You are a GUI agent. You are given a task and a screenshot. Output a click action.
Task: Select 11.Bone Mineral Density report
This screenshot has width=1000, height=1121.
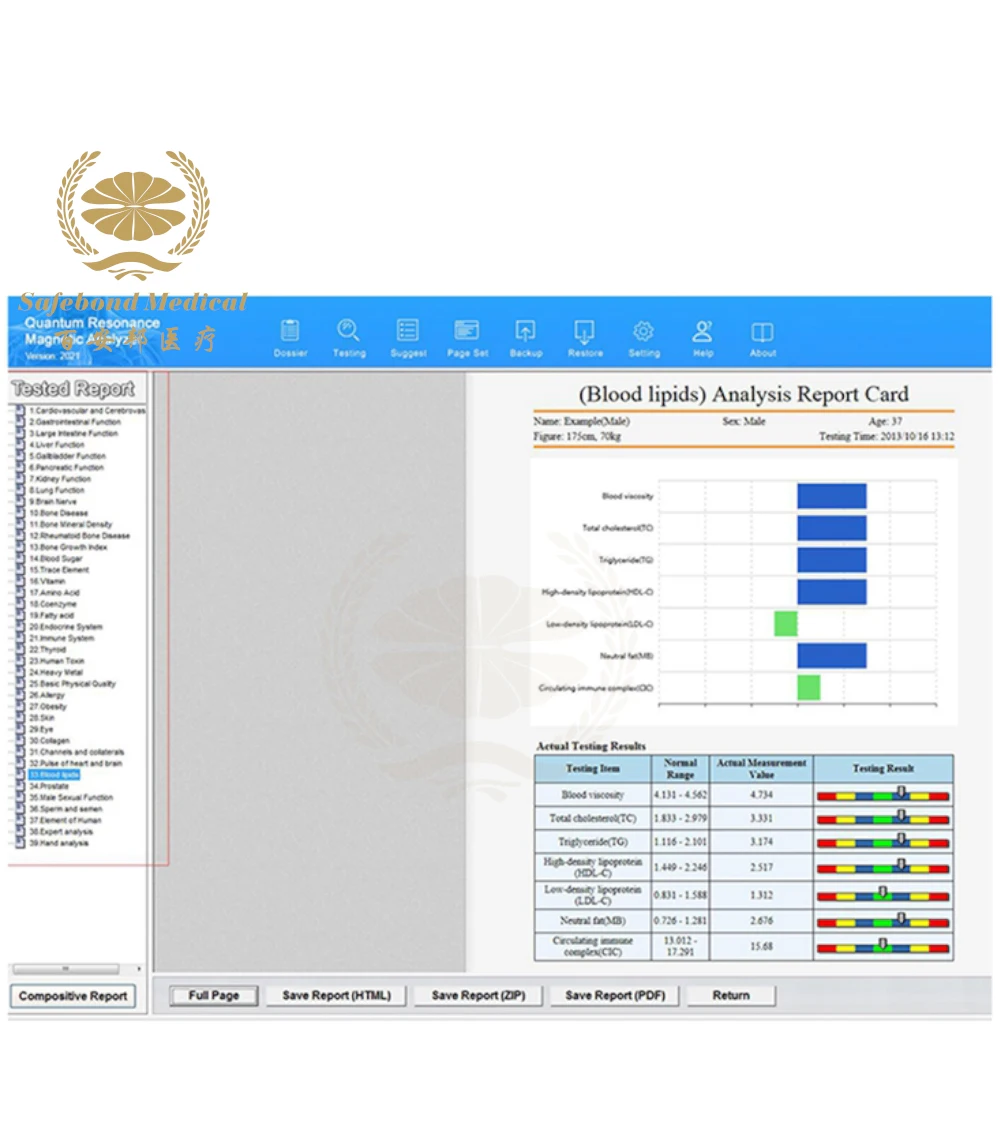(71, 524)
